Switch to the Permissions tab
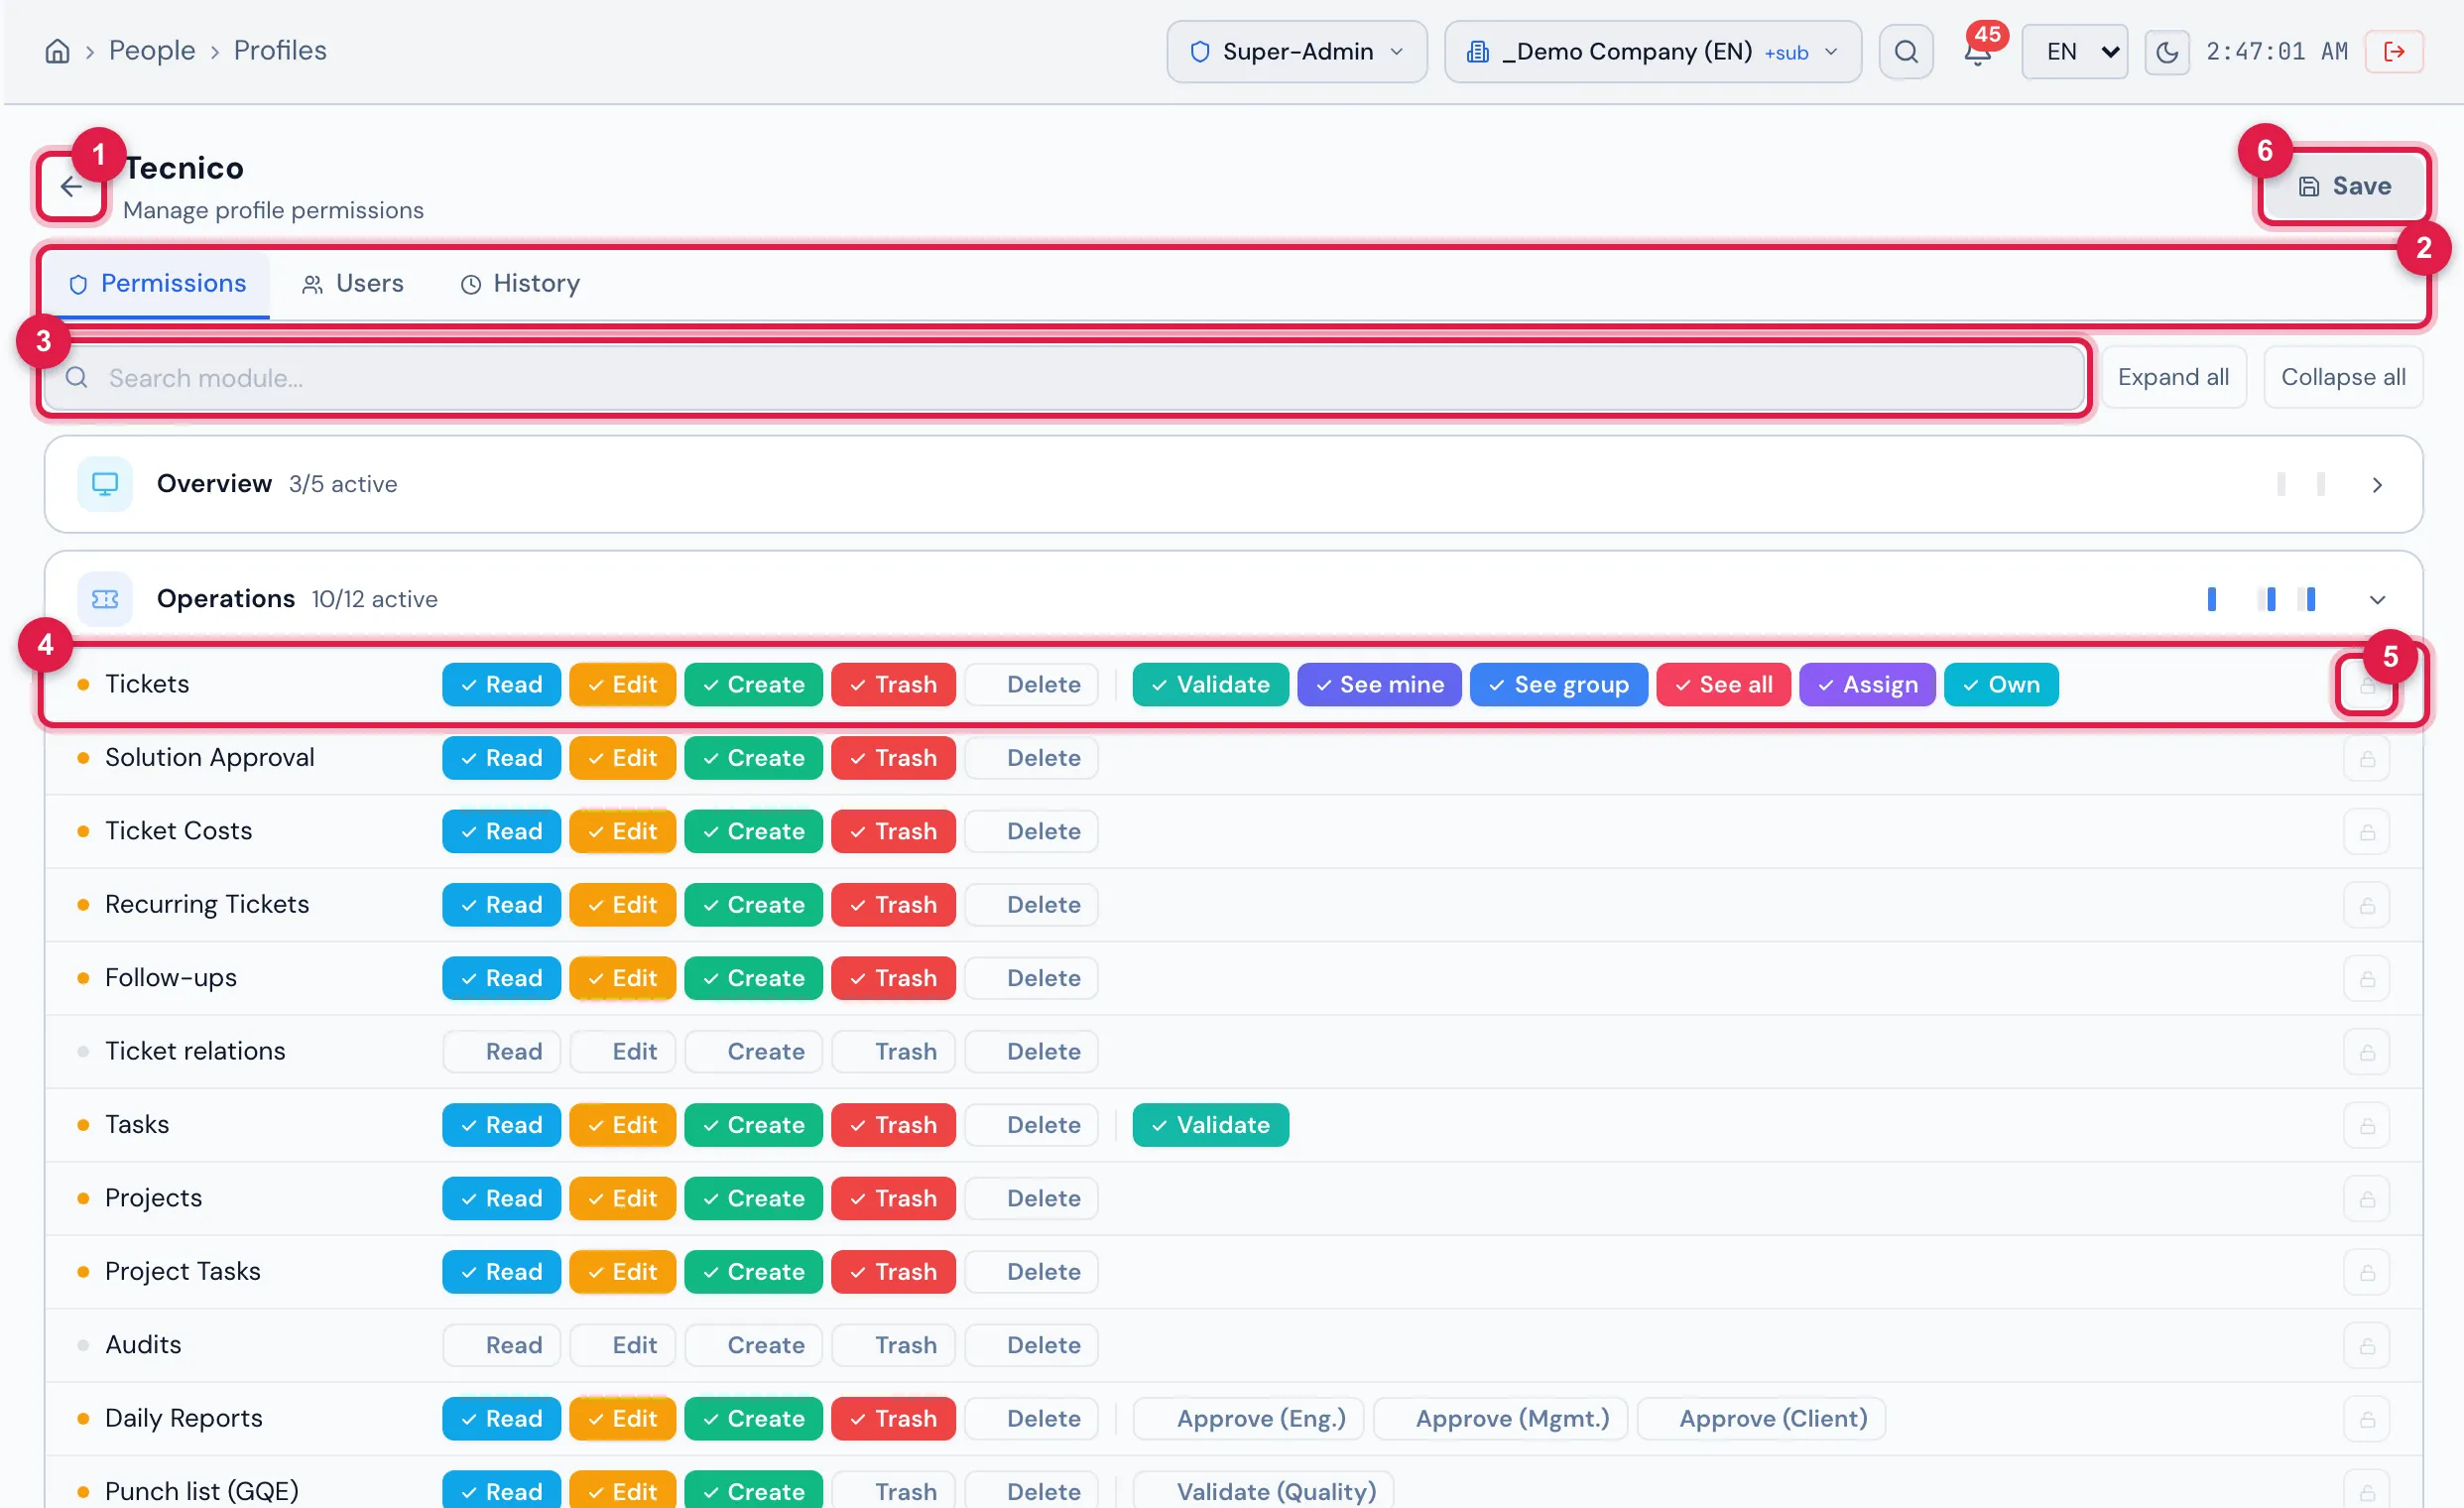2464x1508 pixels. pos(157,284)
